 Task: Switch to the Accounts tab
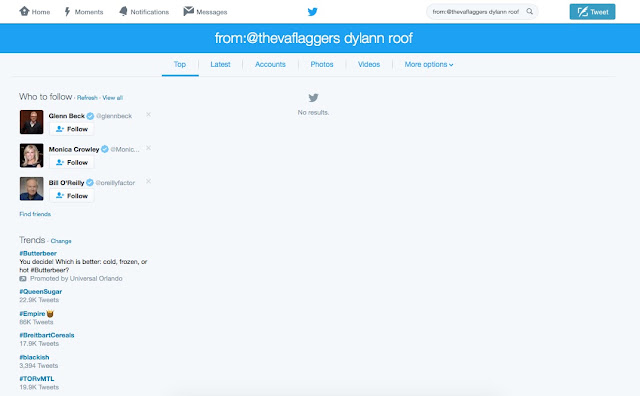pyautogui.click(x=270, y=65)
